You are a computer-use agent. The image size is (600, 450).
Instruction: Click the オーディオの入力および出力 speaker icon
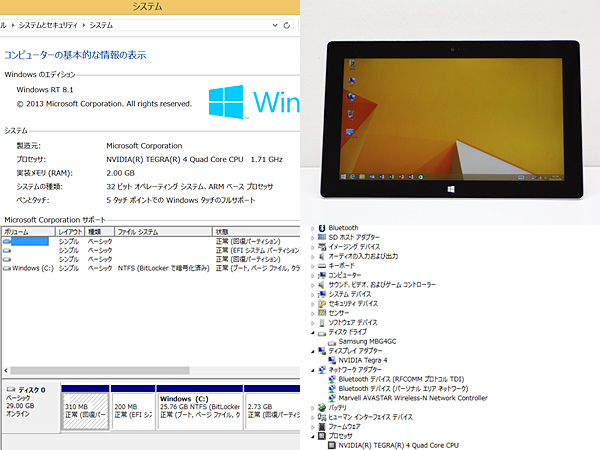click(322, 256)
